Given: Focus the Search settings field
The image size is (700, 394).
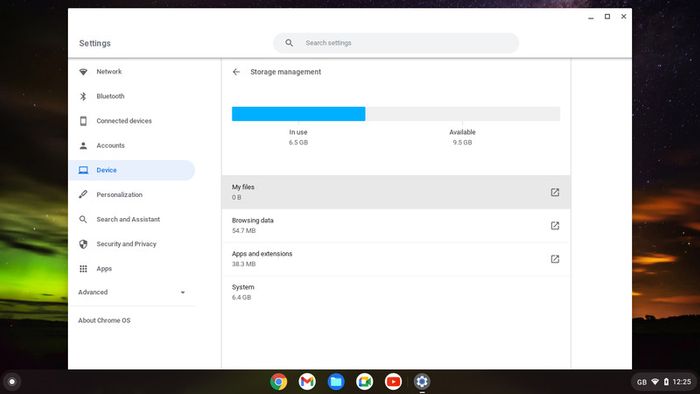Looking at the screenshot, I should click(x=396, y=43).
